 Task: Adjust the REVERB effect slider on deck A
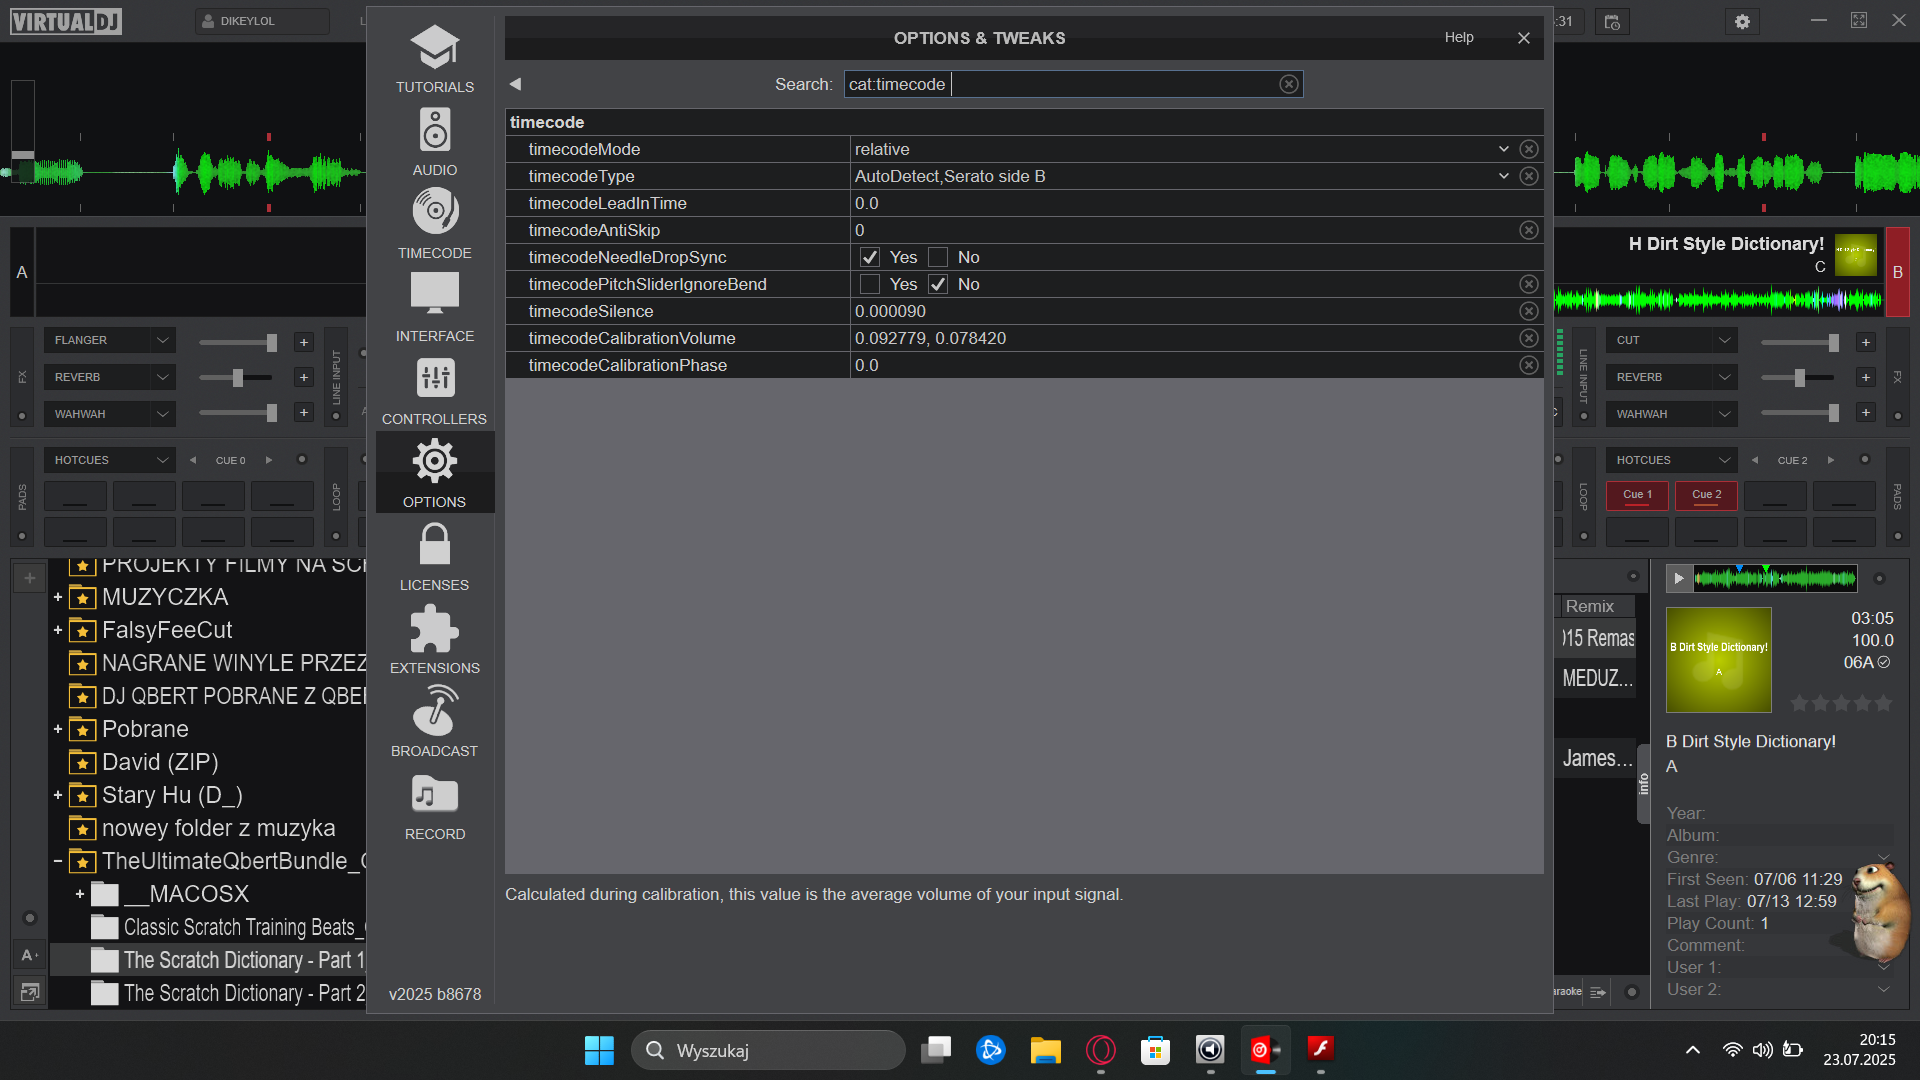pos(238,377)
